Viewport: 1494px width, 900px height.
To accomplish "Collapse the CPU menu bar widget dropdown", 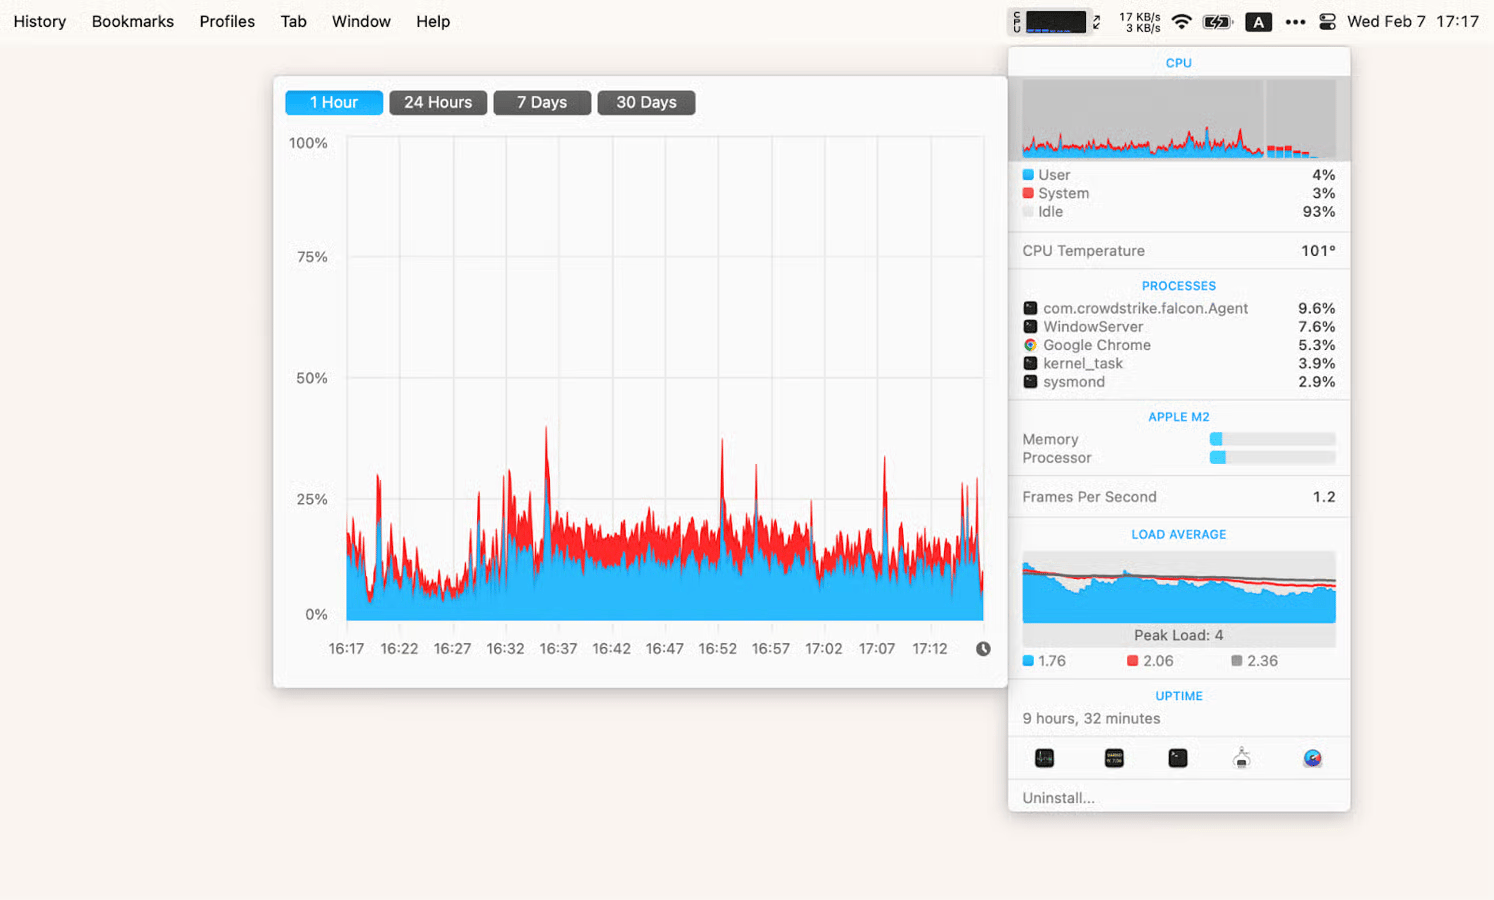I will coord(1049,22).
